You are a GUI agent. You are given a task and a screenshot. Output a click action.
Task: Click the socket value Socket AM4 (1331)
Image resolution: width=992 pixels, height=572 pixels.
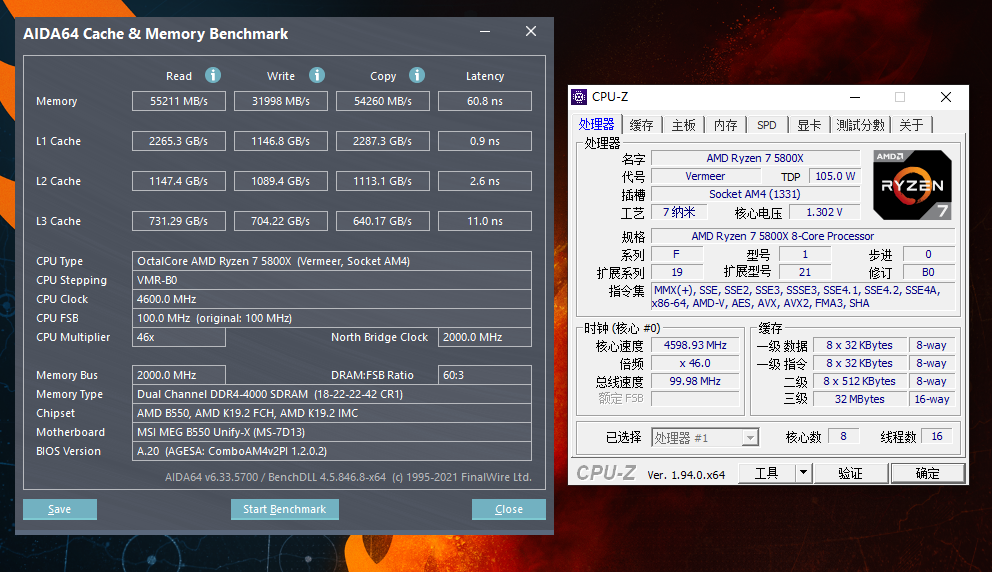pos(755,194)
